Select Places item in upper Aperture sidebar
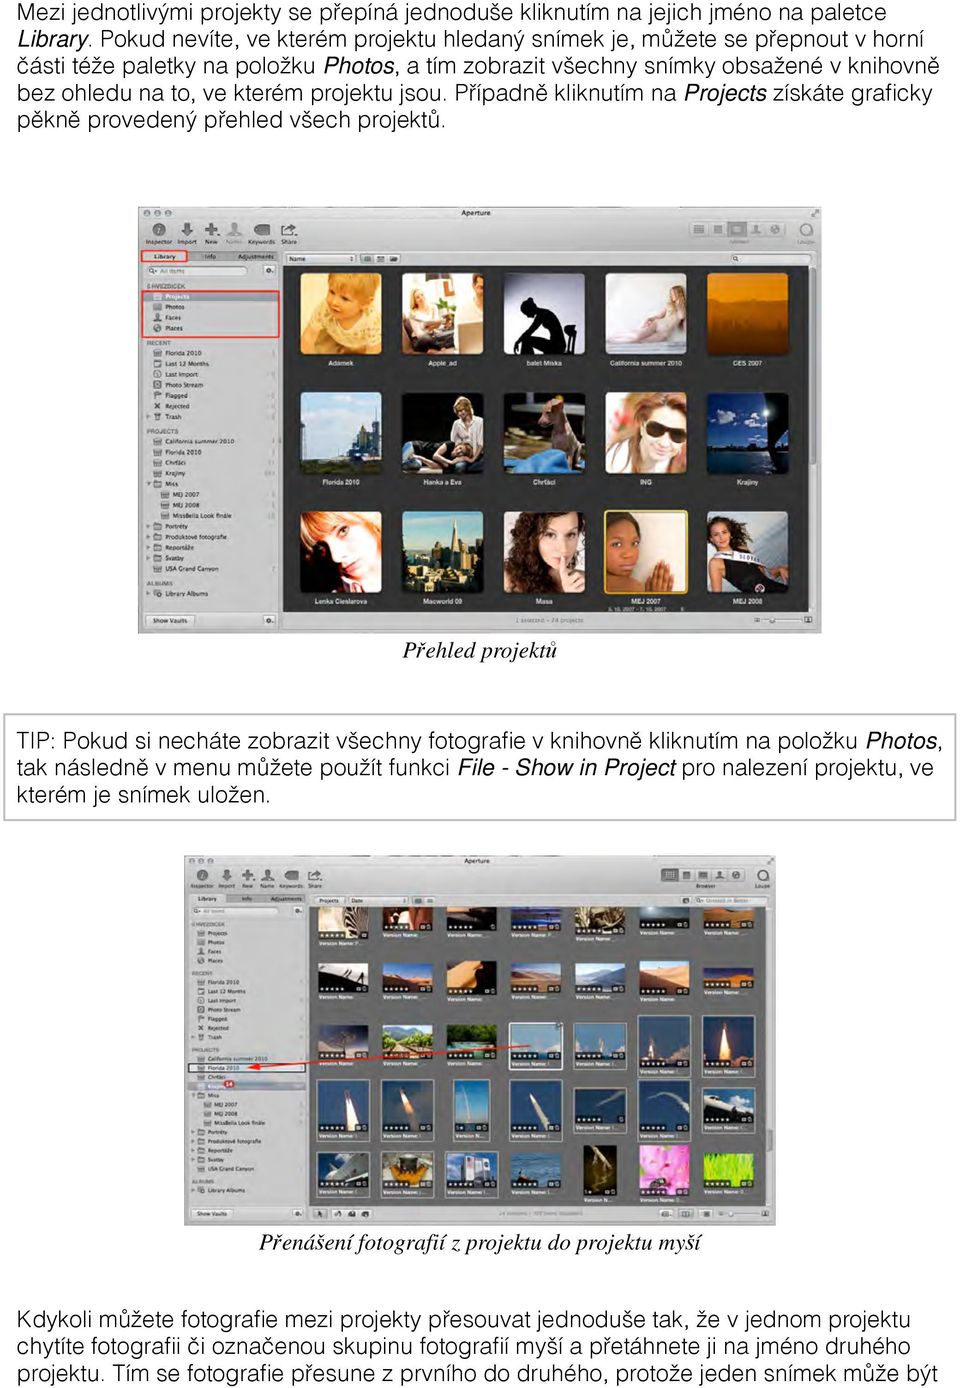Screen dimensions: 960x1388 click(174, 328)
